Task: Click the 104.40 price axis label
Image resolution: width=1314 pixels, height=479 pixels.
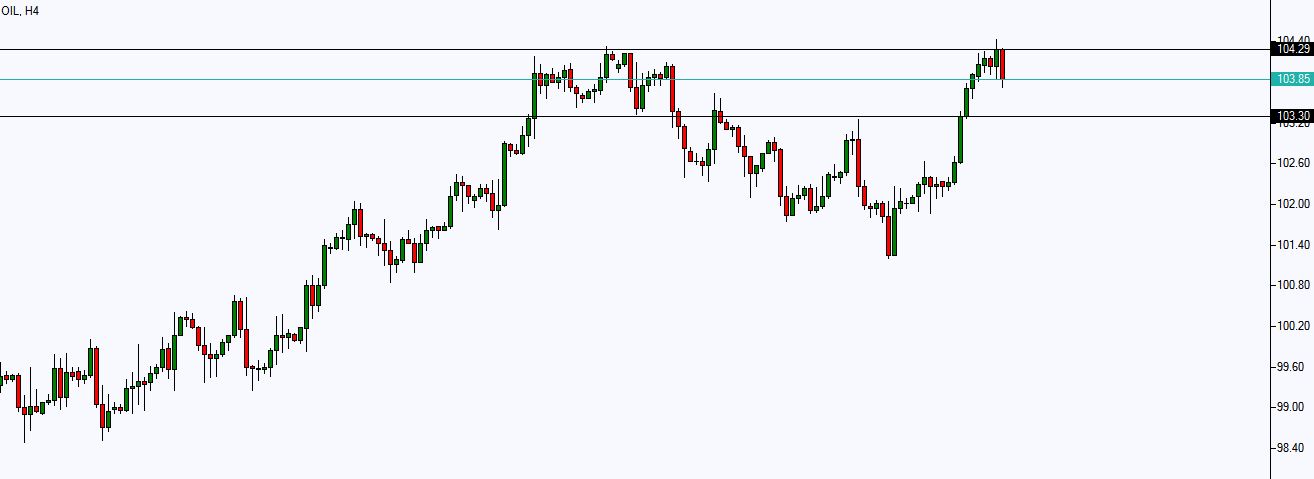Action: click(x=1293, y=39)
